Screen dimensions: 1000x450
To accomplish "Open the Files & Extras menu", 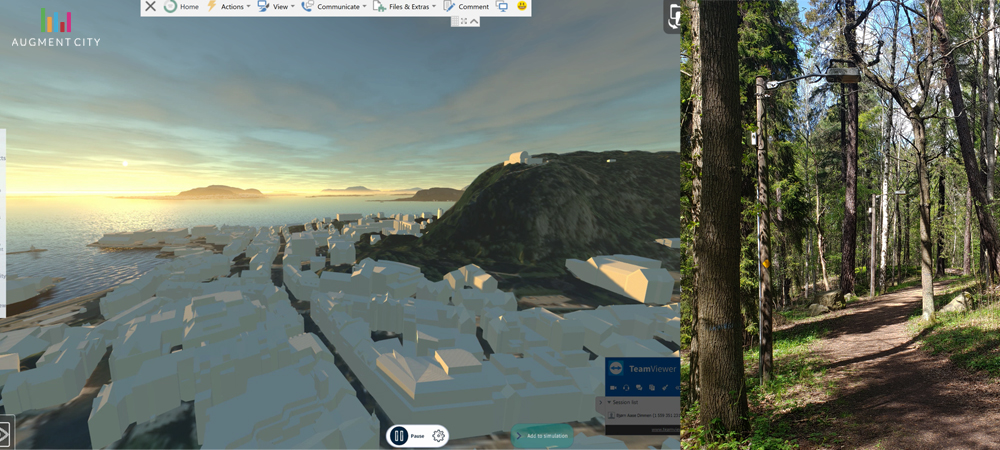I will point(404,6).
